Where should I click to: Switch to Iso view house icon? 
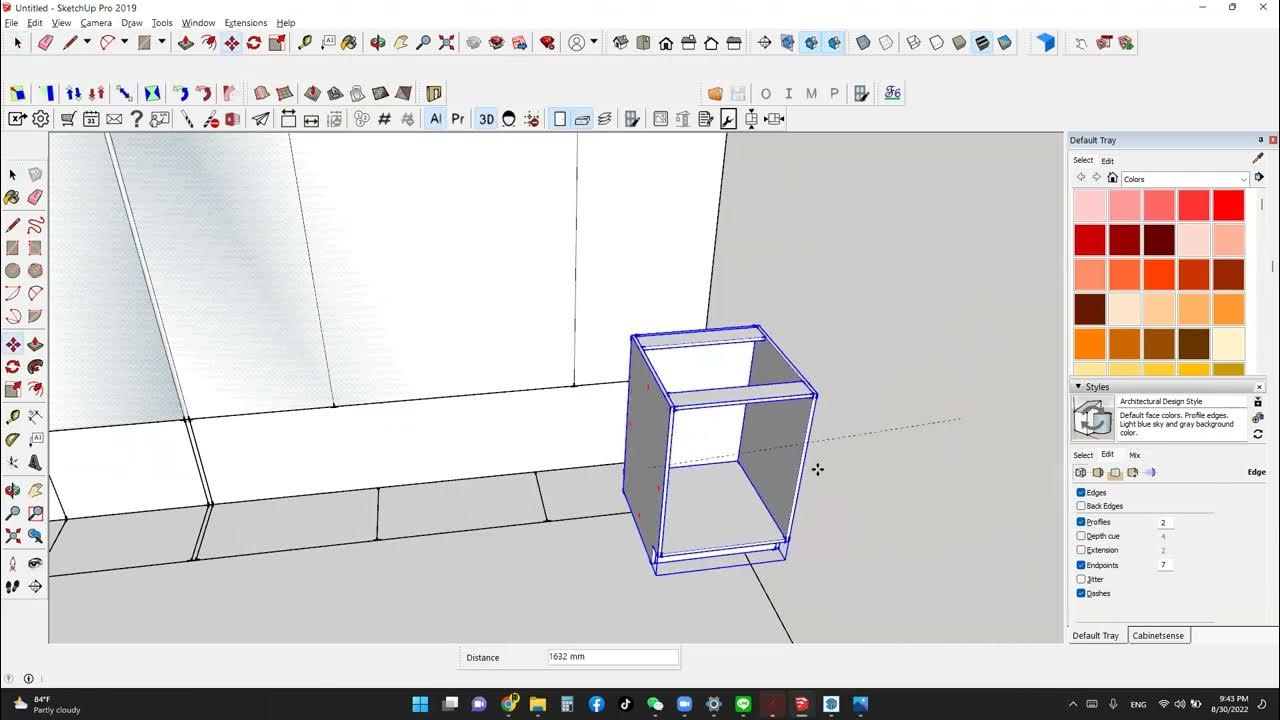620,42
